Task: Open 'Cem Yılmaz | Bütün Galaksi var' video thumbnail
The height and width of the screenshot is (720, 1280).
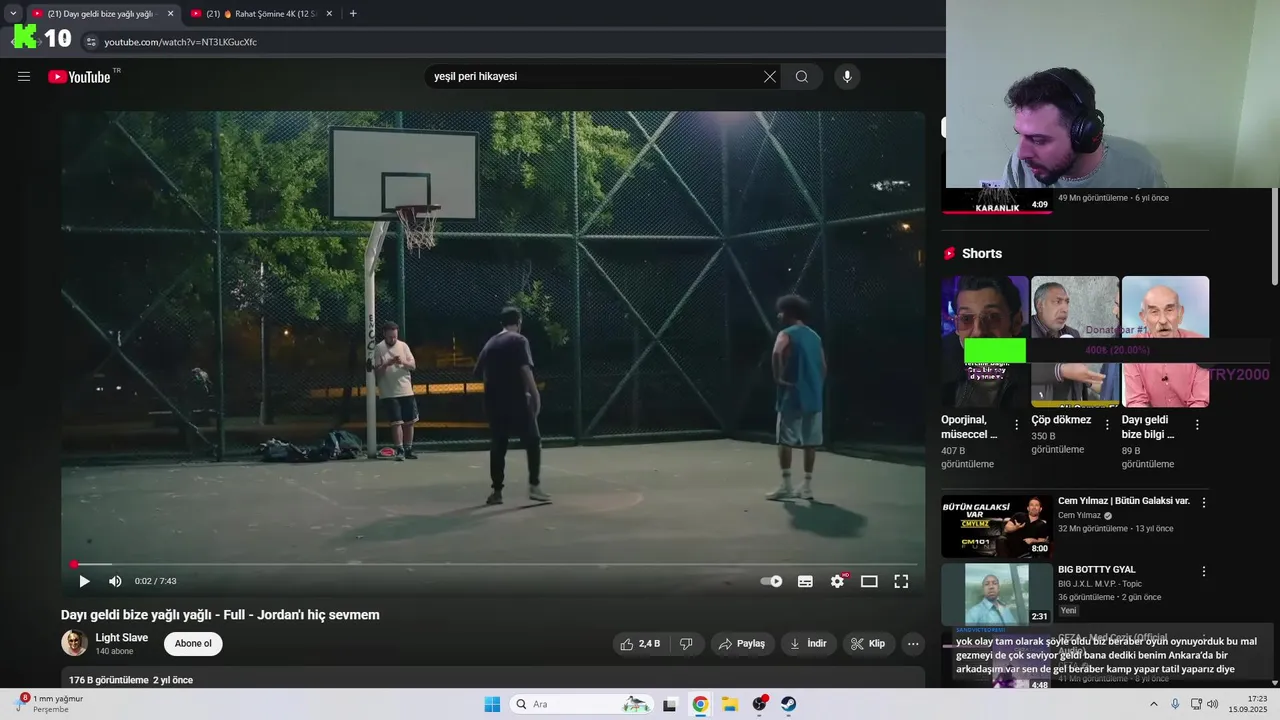Action: 996,526
